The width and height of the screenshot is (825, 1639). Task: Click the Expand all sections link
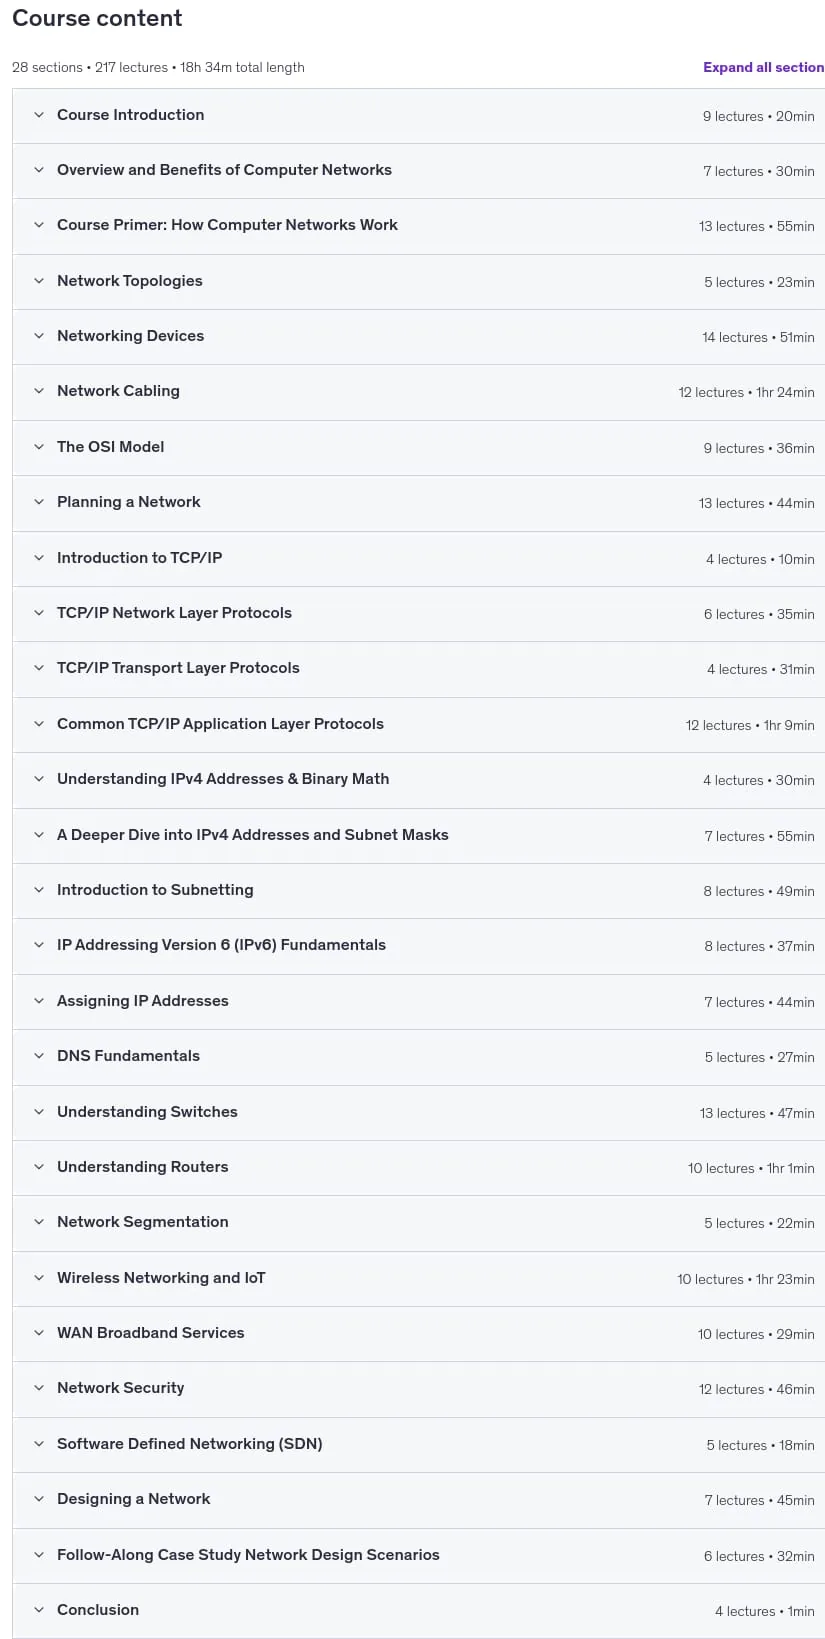click(x=763, y=67)
